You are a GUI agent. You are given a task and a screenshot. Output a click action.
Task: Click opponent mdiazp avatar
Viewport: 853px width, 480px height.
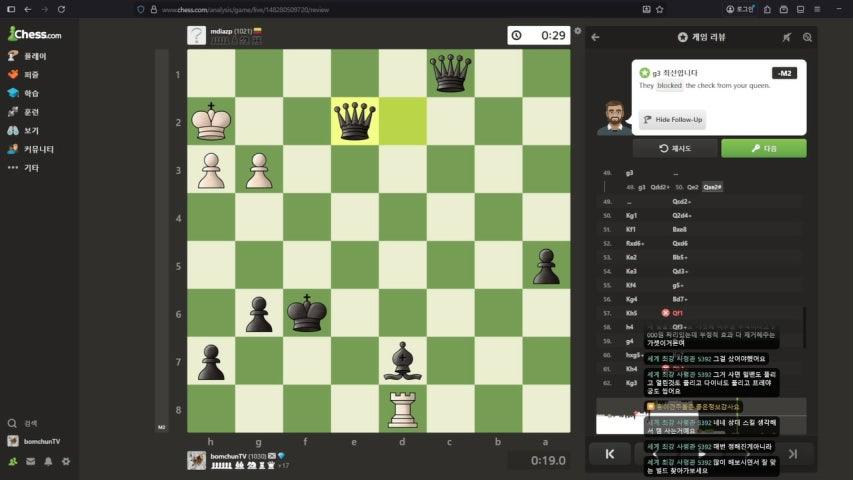[196, 35]
